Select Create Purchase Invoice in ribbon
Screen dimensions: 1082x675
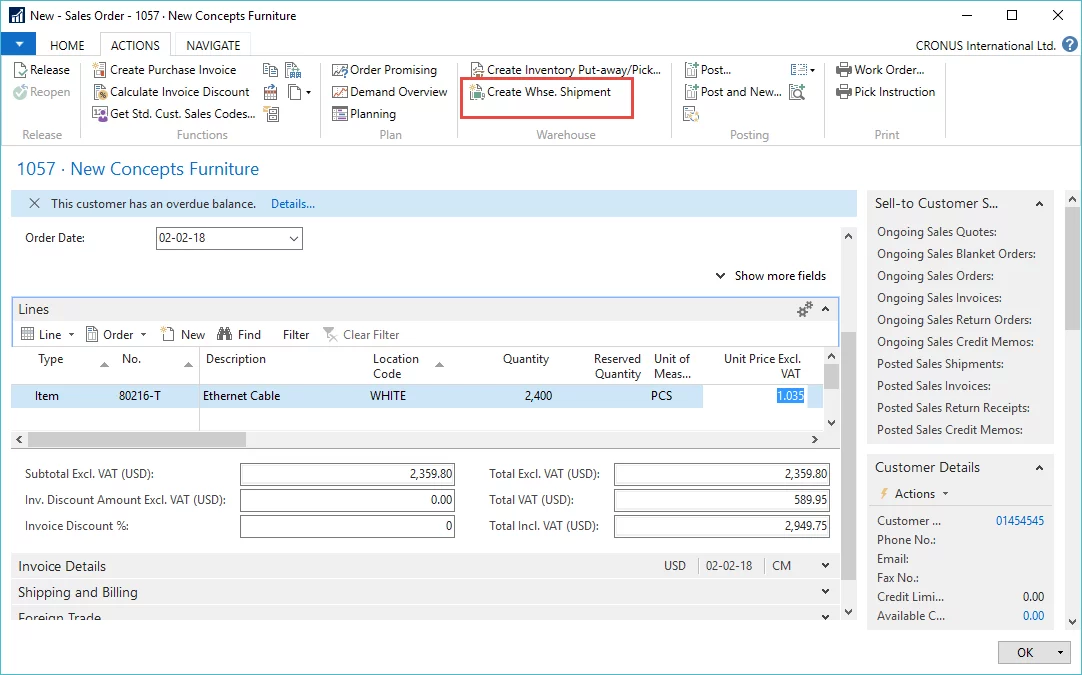pyautogui.click(x=172, y=70)
